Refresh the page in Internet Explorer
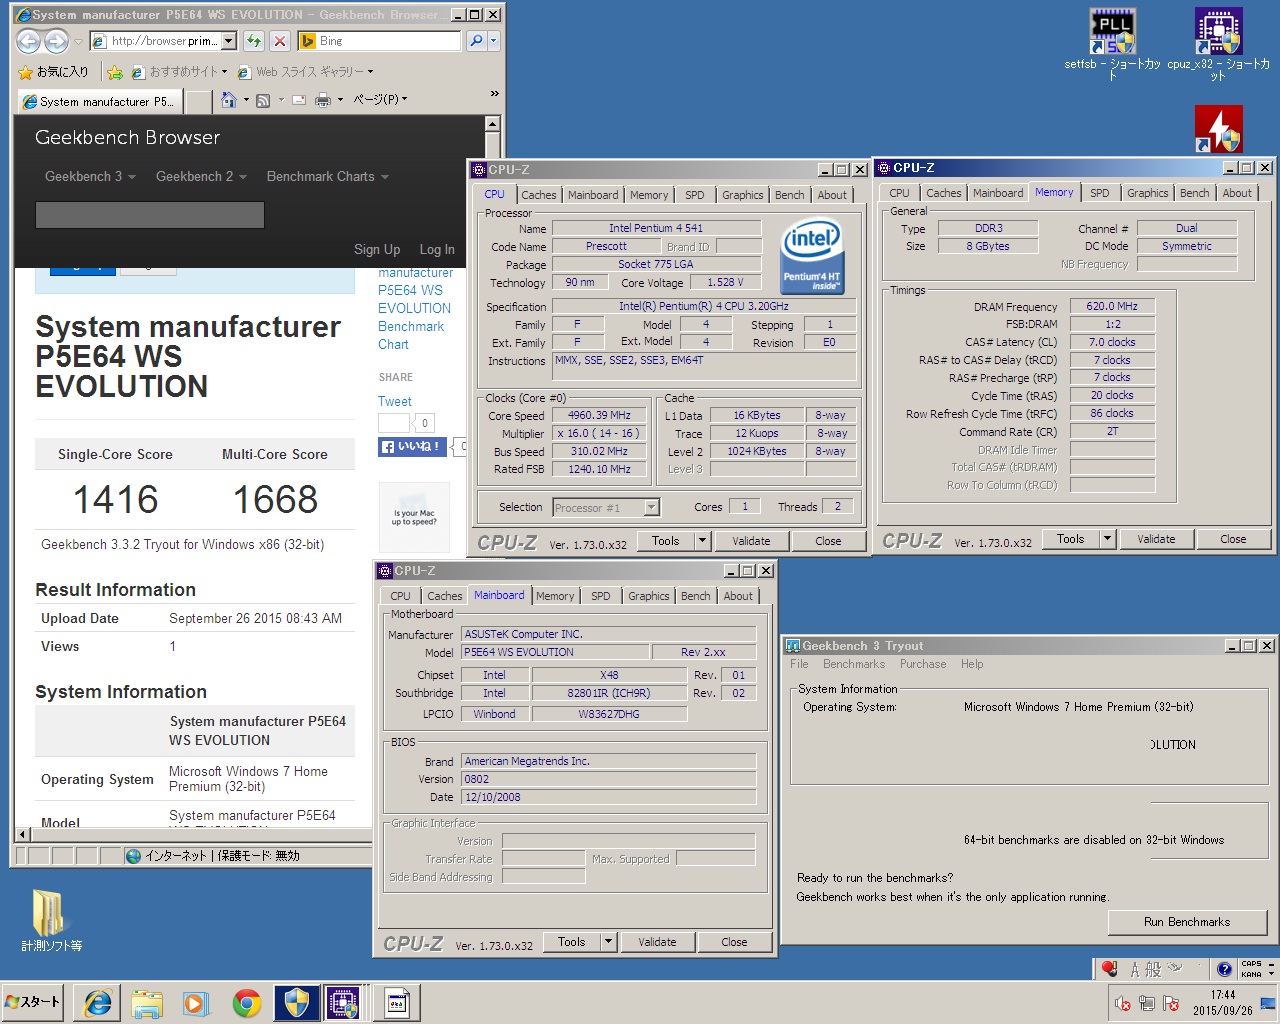 click(x=254, y=41)
